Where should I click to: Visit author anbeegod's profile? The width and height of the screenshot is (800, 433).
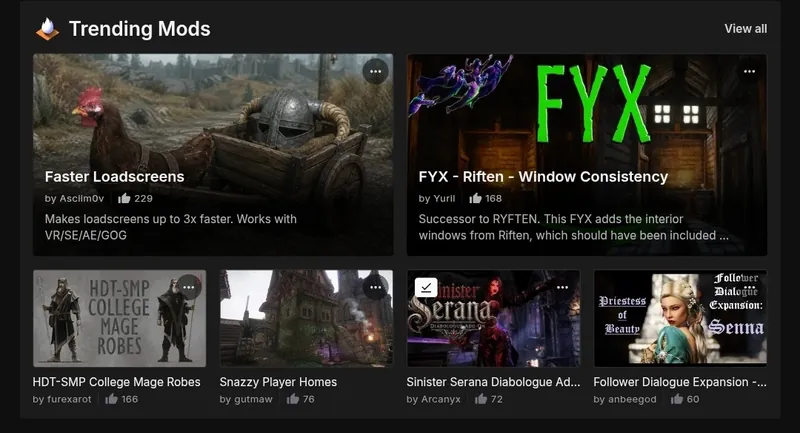click(x=632, y=399)
